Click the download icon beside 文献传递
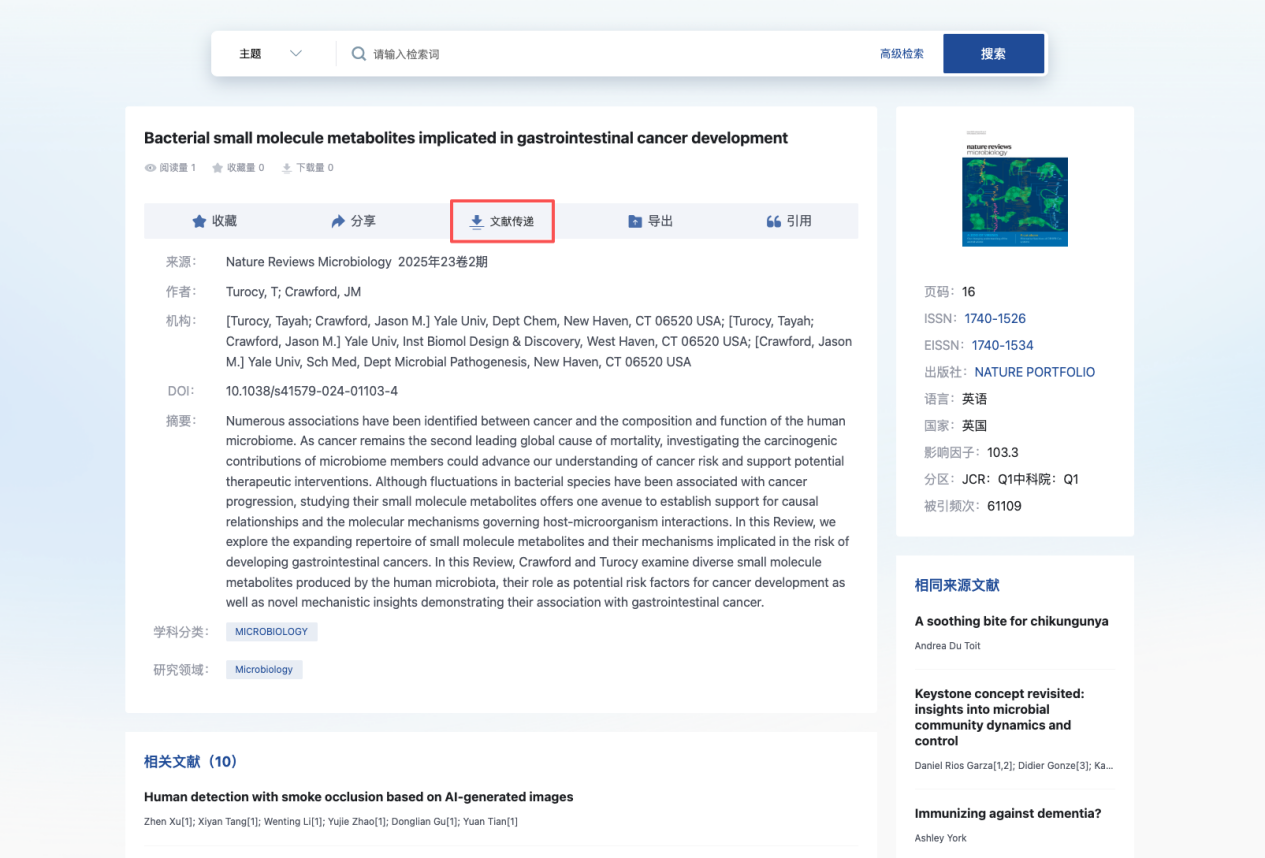The width and height of the screenshot is (1265, 858). (477, 221)
